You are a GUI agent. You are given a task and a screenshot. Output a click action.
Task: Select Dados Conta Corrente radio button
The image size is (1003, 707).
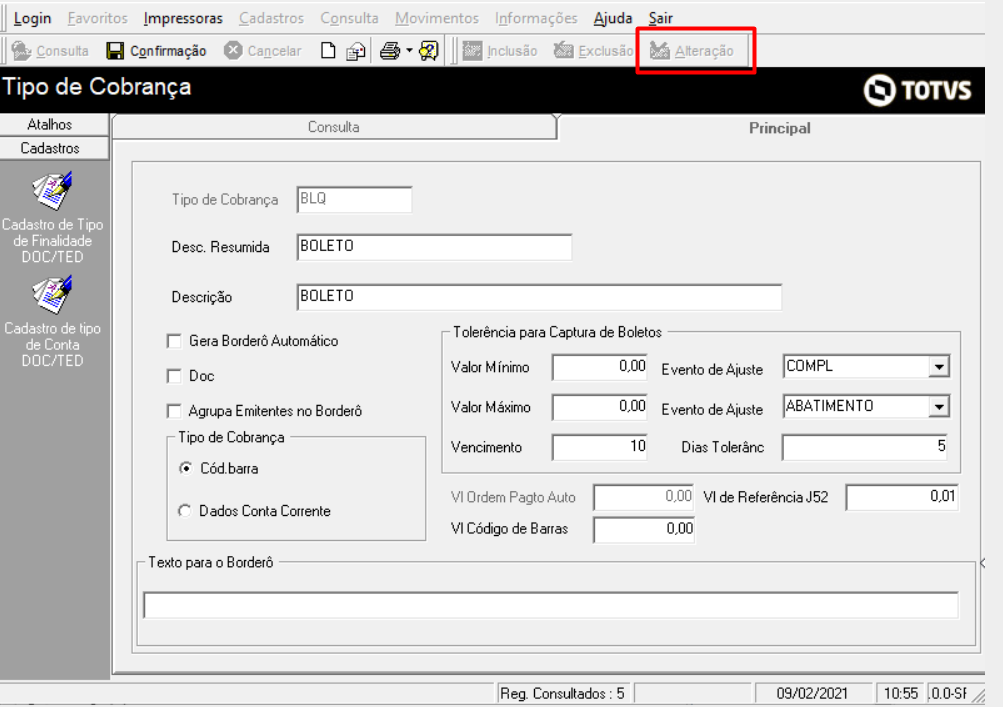click(x=185, y=511)
